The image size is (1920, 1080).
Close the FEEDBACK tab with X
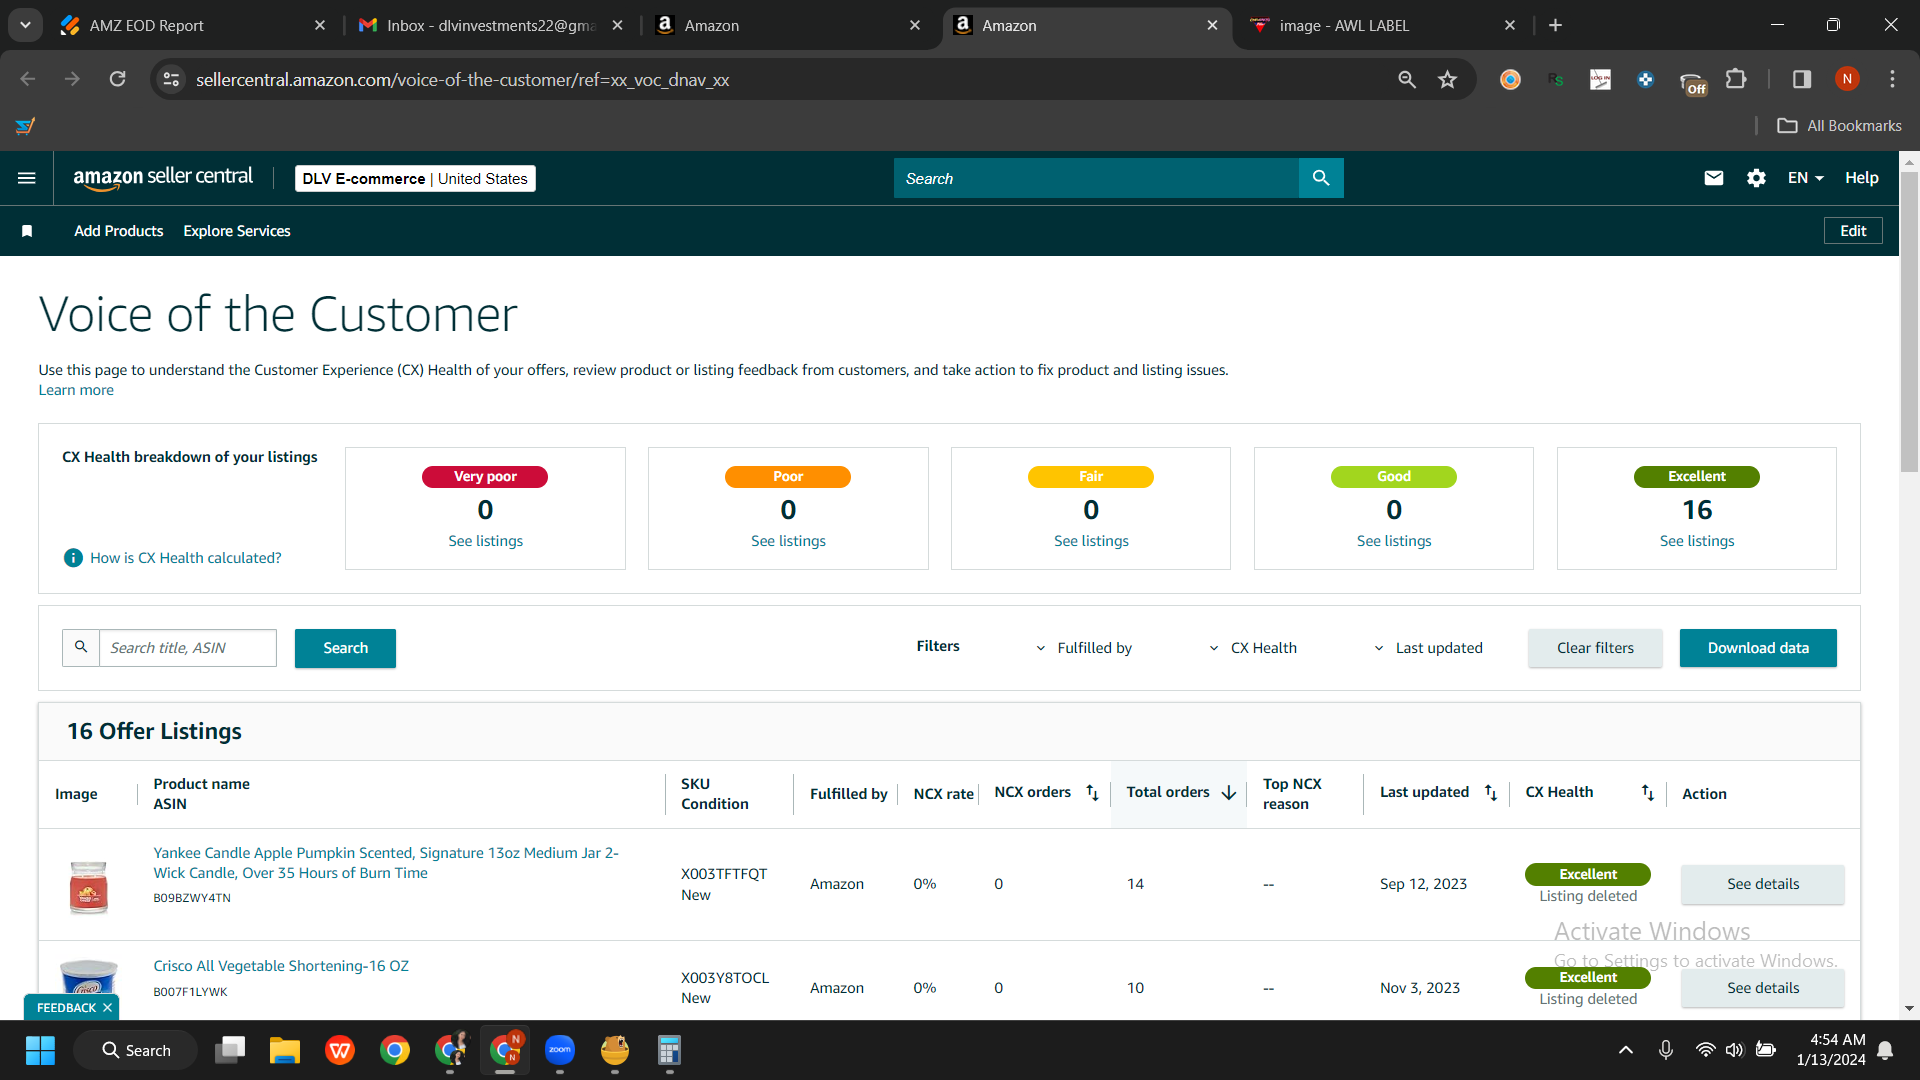coord(107,1008)
